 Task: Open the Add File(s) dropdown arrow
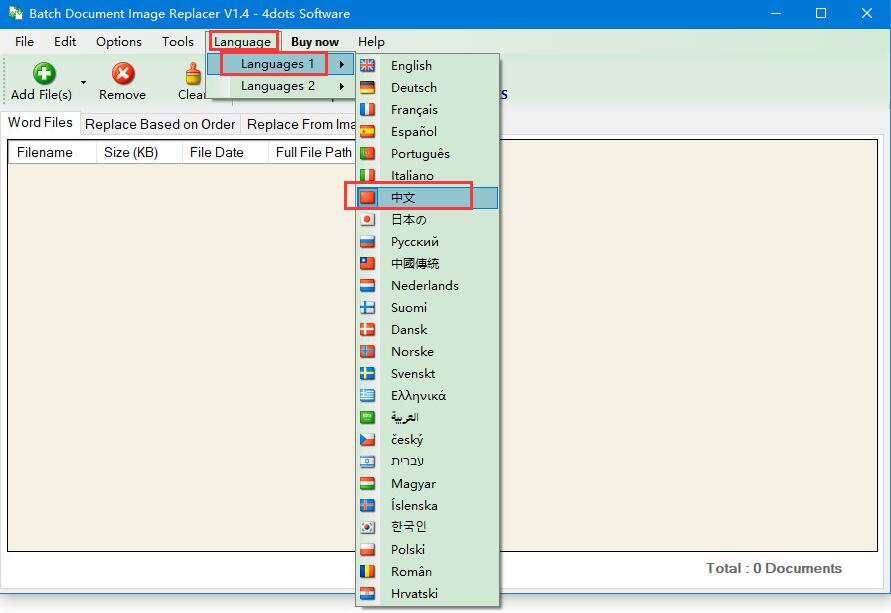pyautogui.click(x=84, y=82)
